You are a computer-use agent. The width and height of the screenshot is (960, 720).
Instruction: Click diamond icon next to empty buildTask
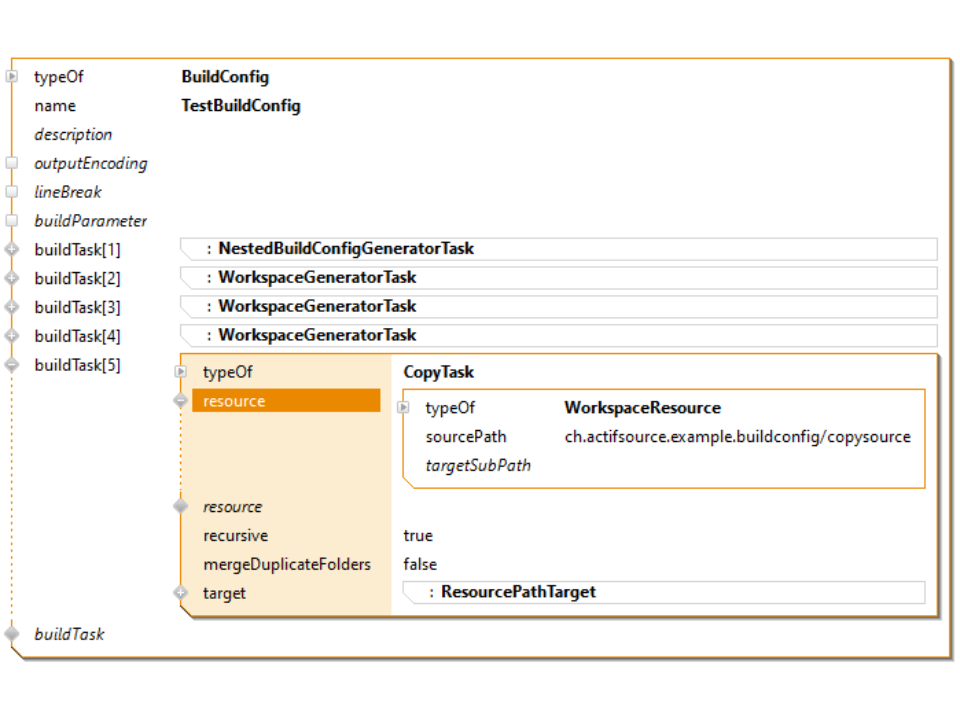pyautogui.click(x=12, y=634)
